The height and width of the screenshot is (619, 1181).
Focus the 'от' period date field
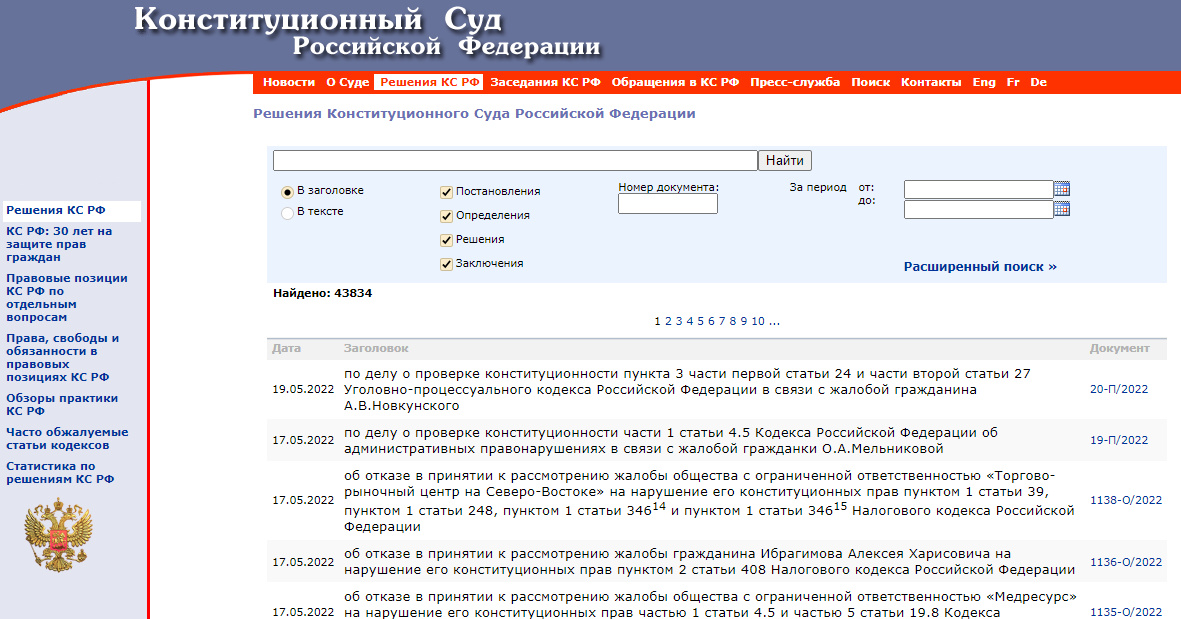[x=978, y=189]
